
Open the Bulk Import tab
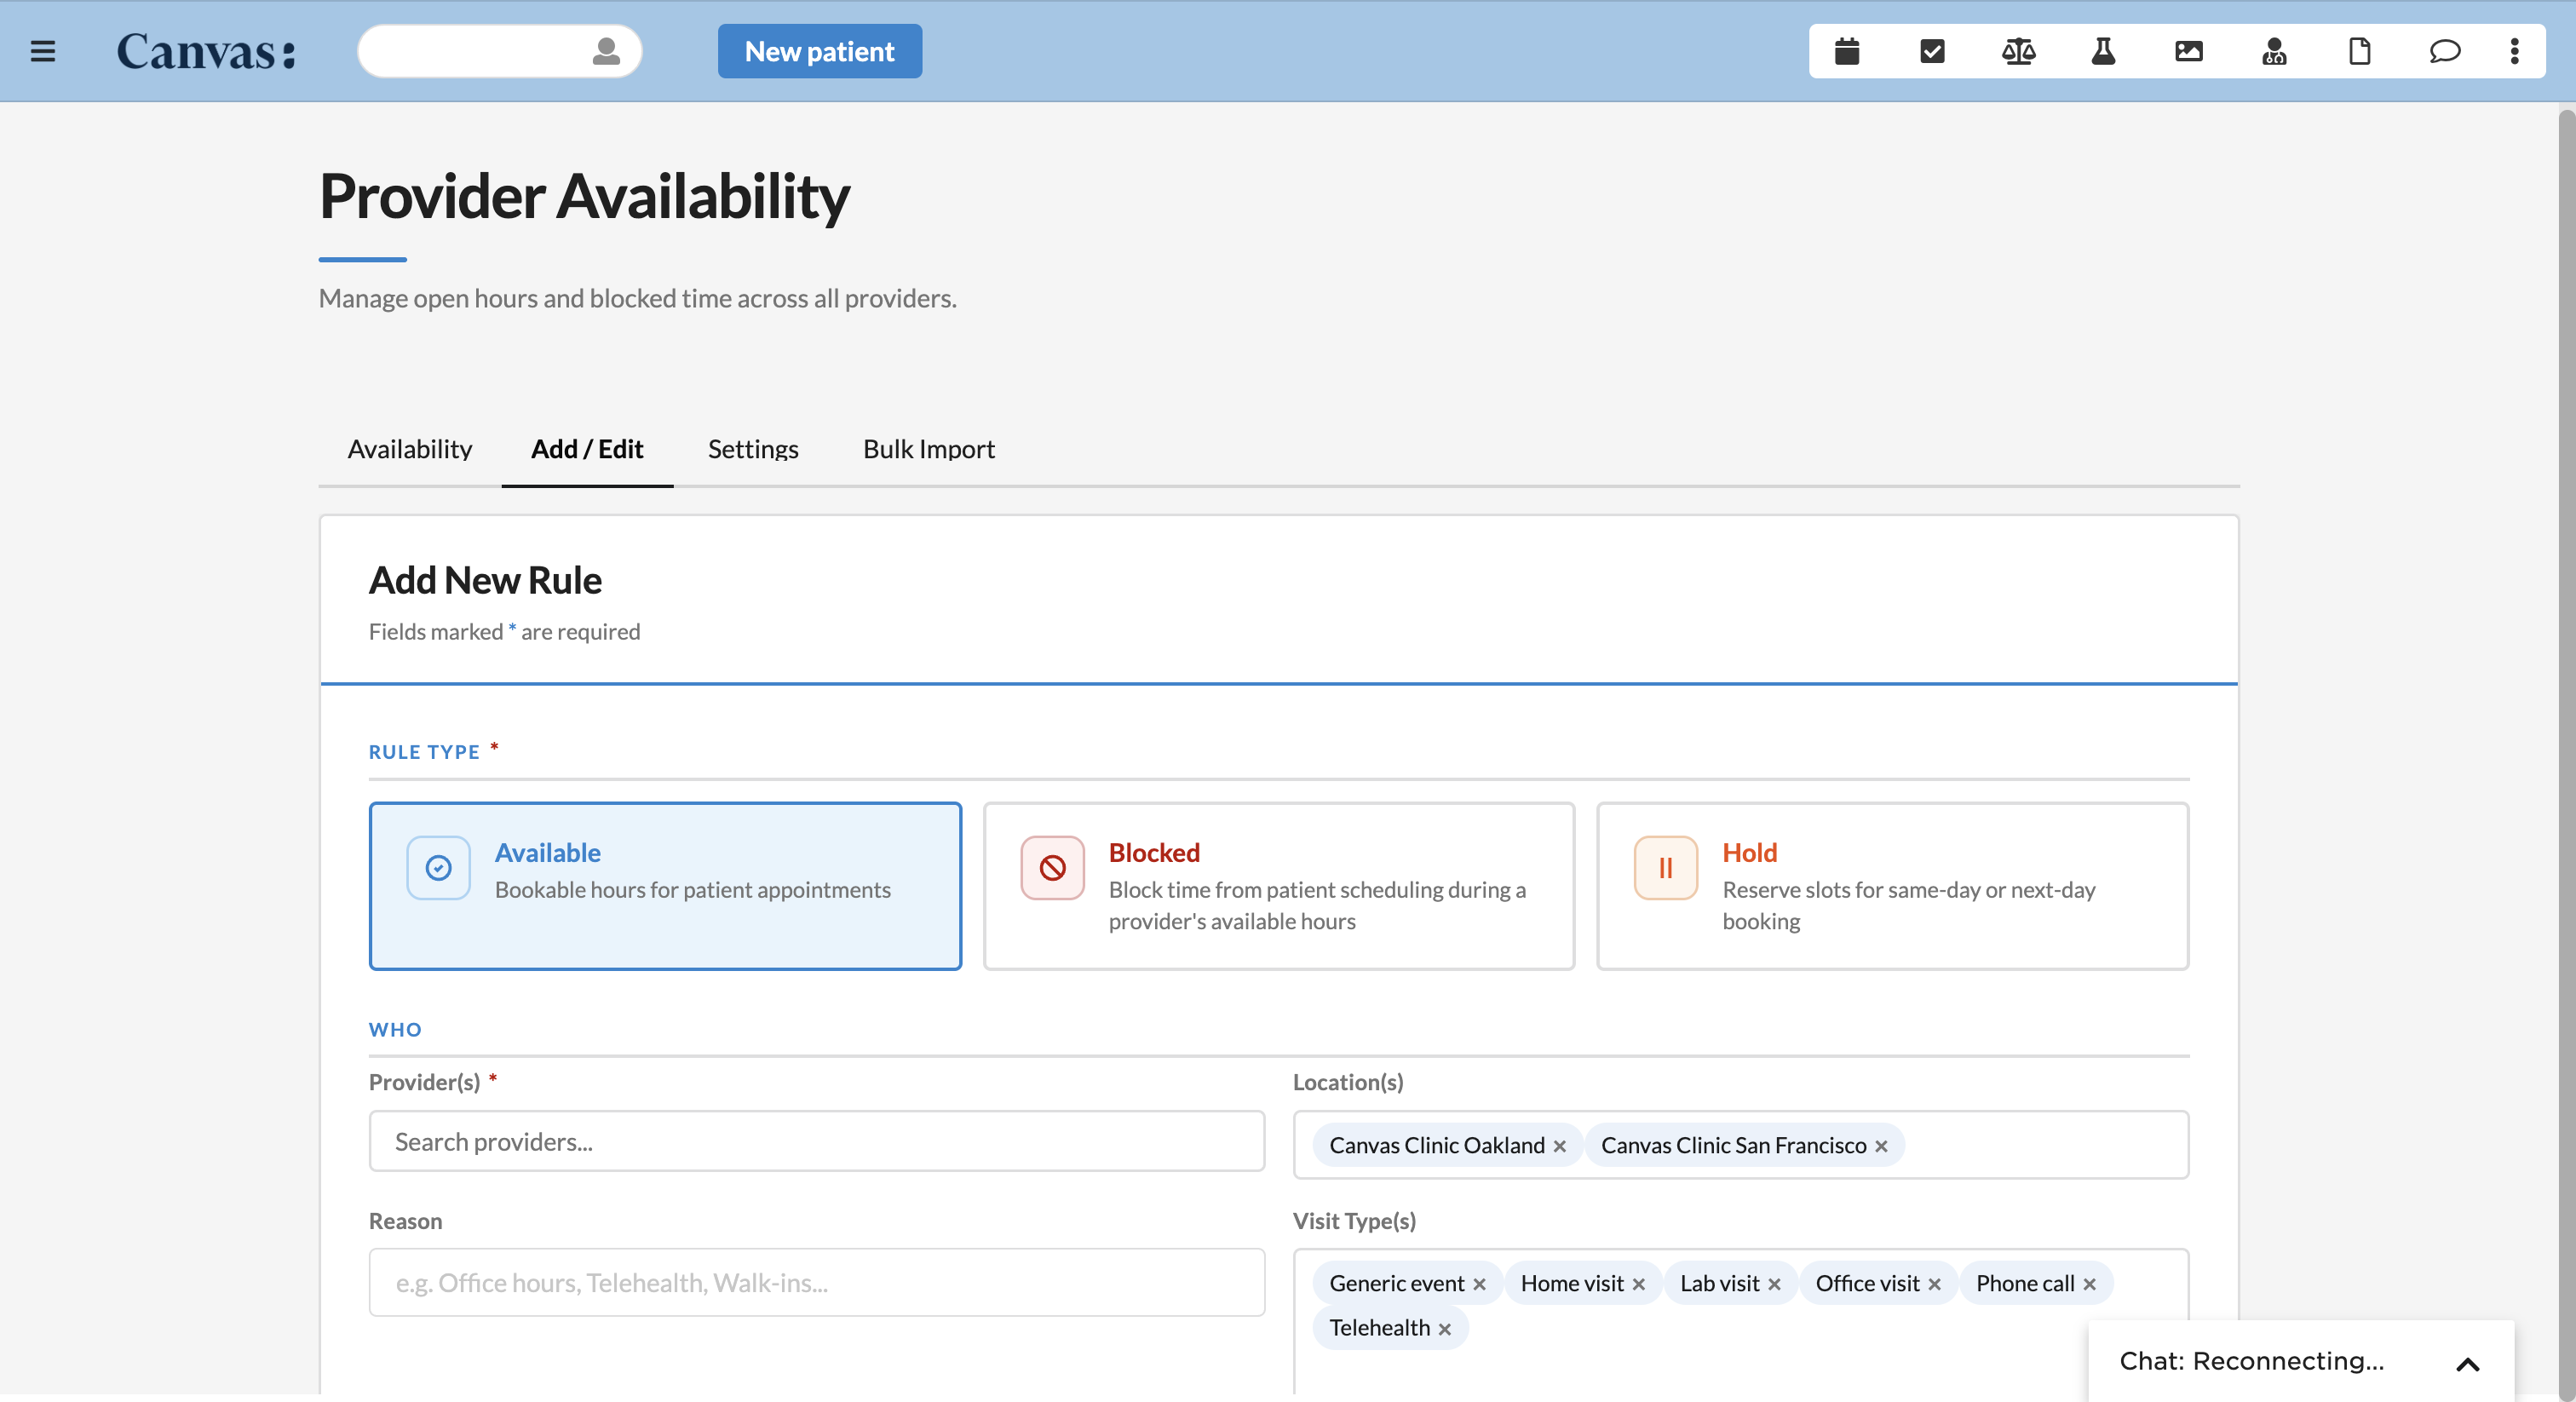point(929,449)
